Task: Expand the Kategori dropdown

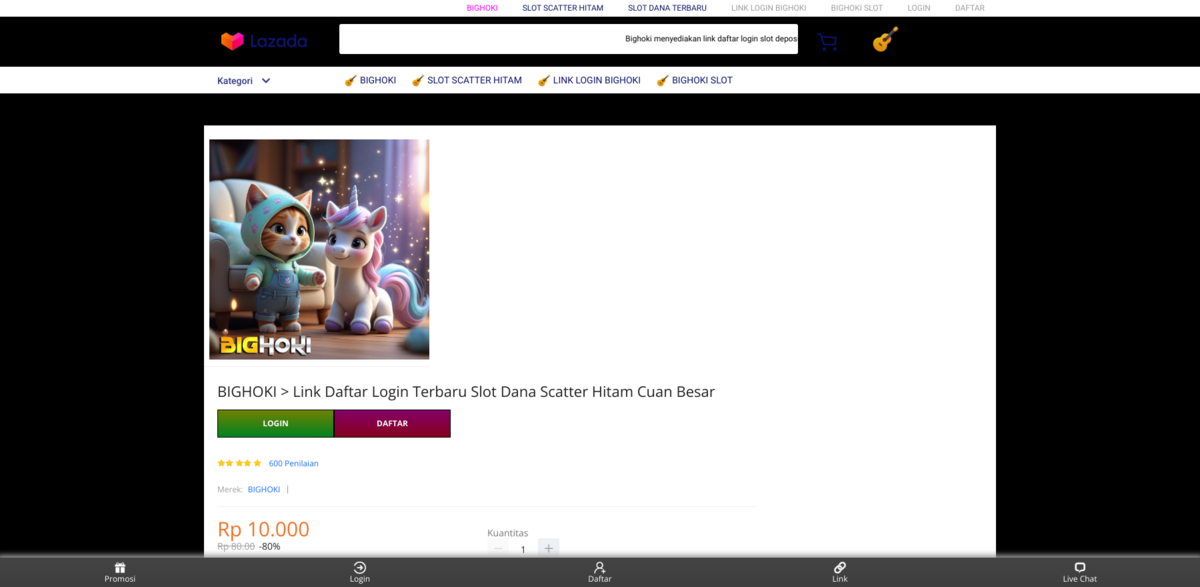Action: point(244,81)
